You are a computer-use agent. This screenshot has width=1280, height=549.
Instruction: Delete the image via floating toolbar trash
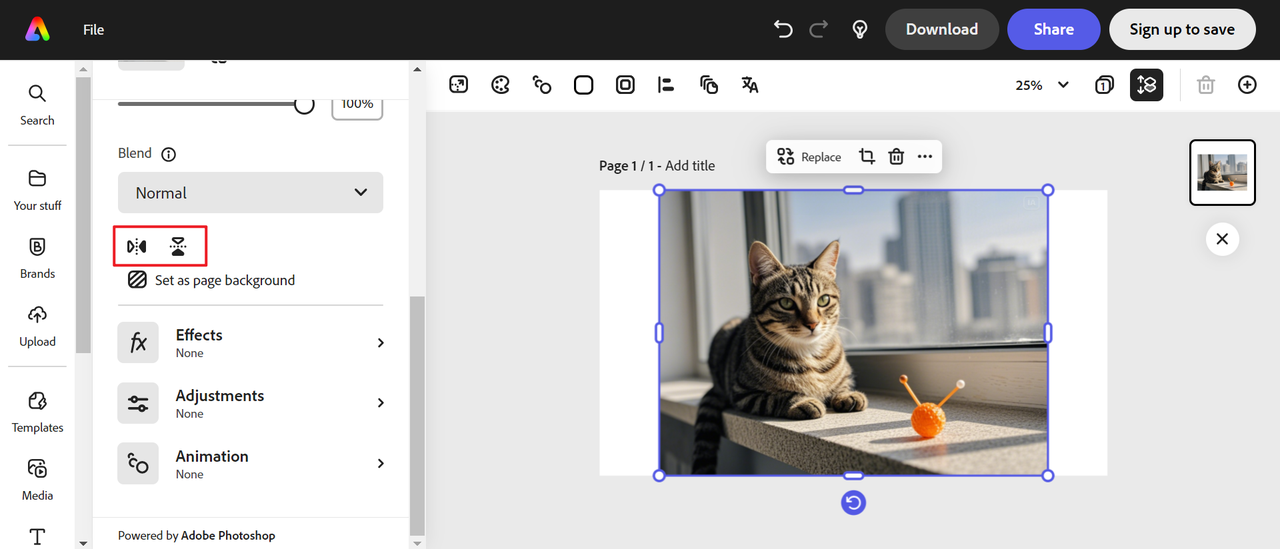tap(896, 156)
